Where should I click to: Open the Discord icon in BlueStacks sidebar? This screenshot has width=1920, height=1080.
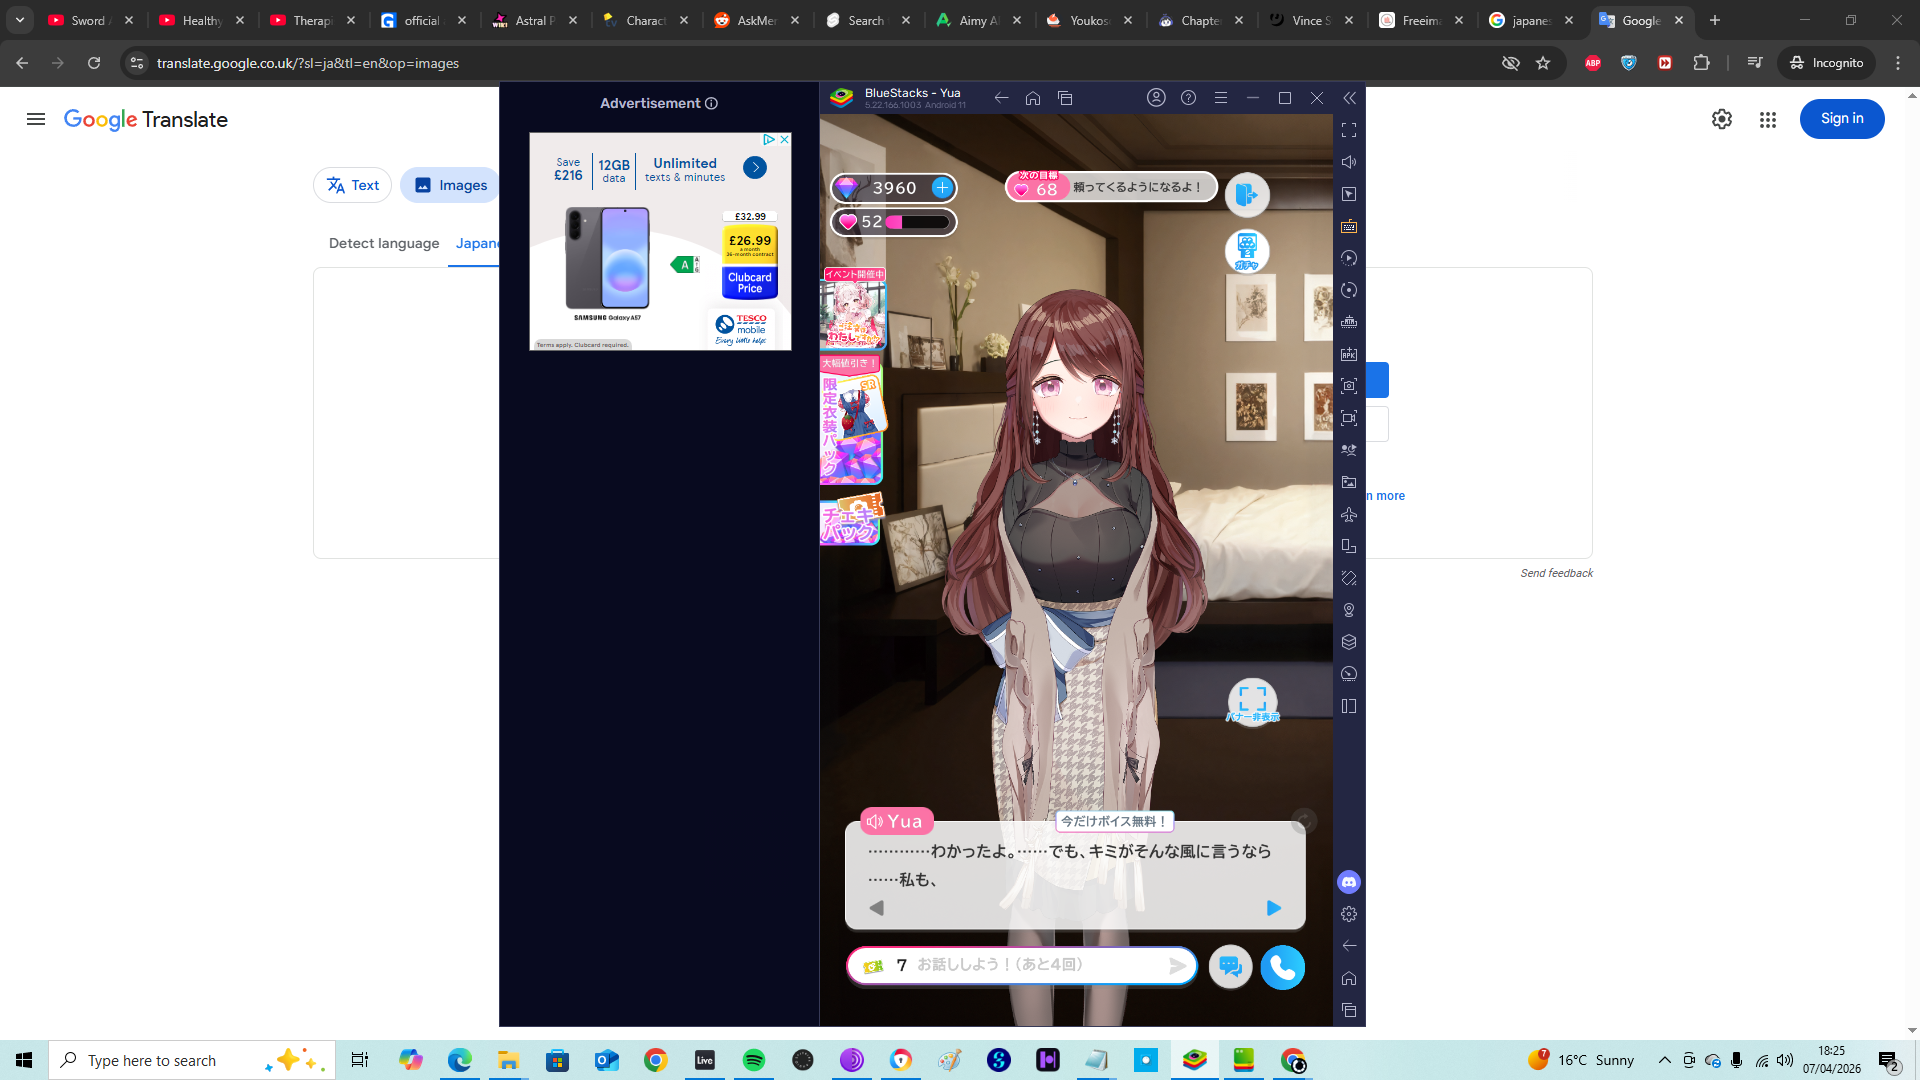[1349, 882]
